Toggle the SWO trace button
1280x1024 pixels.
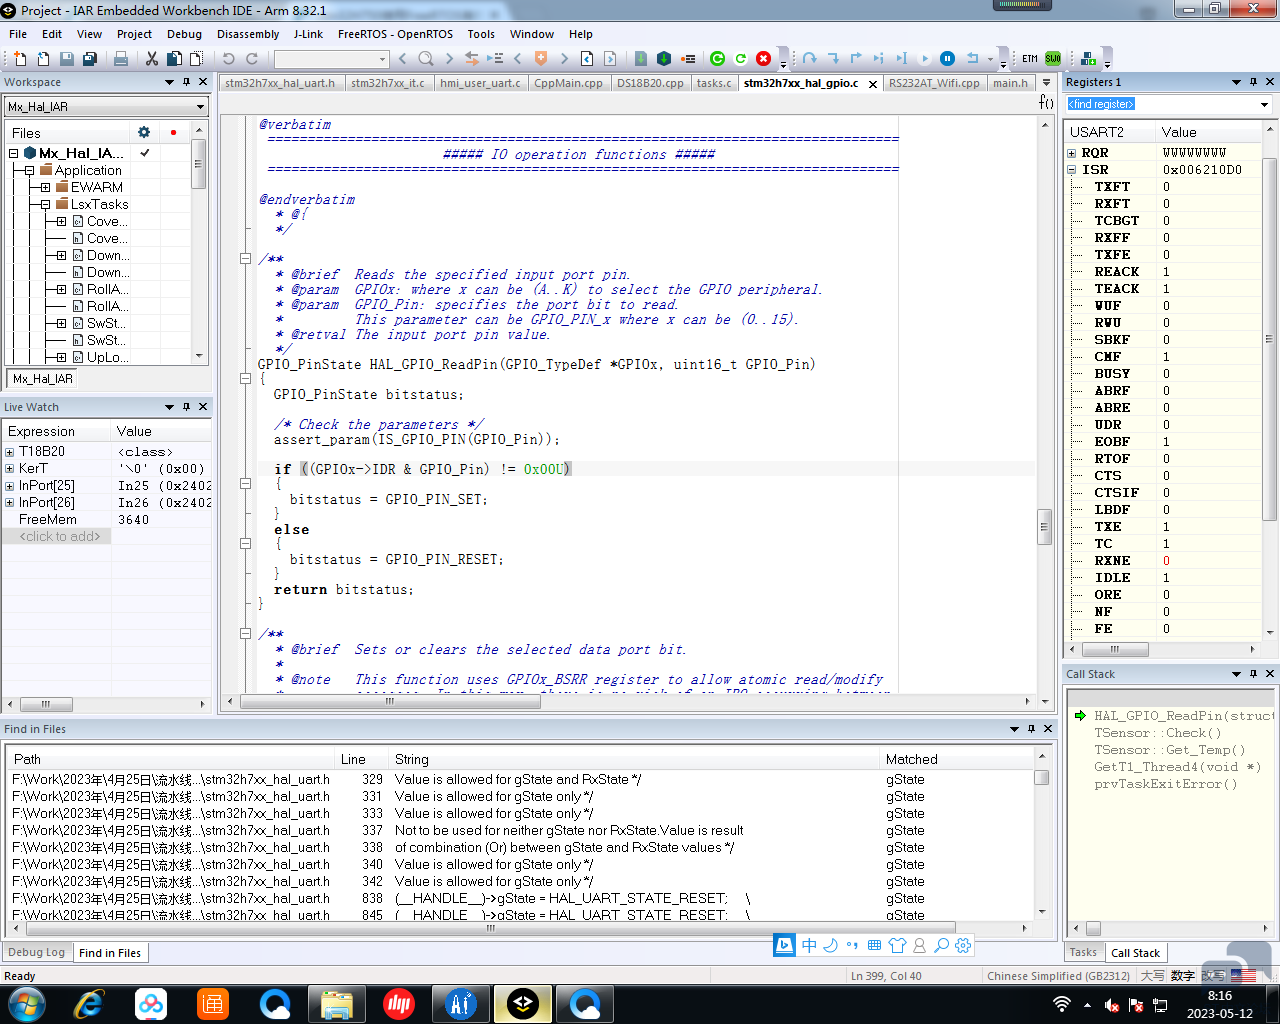(x=1053, y=59)
